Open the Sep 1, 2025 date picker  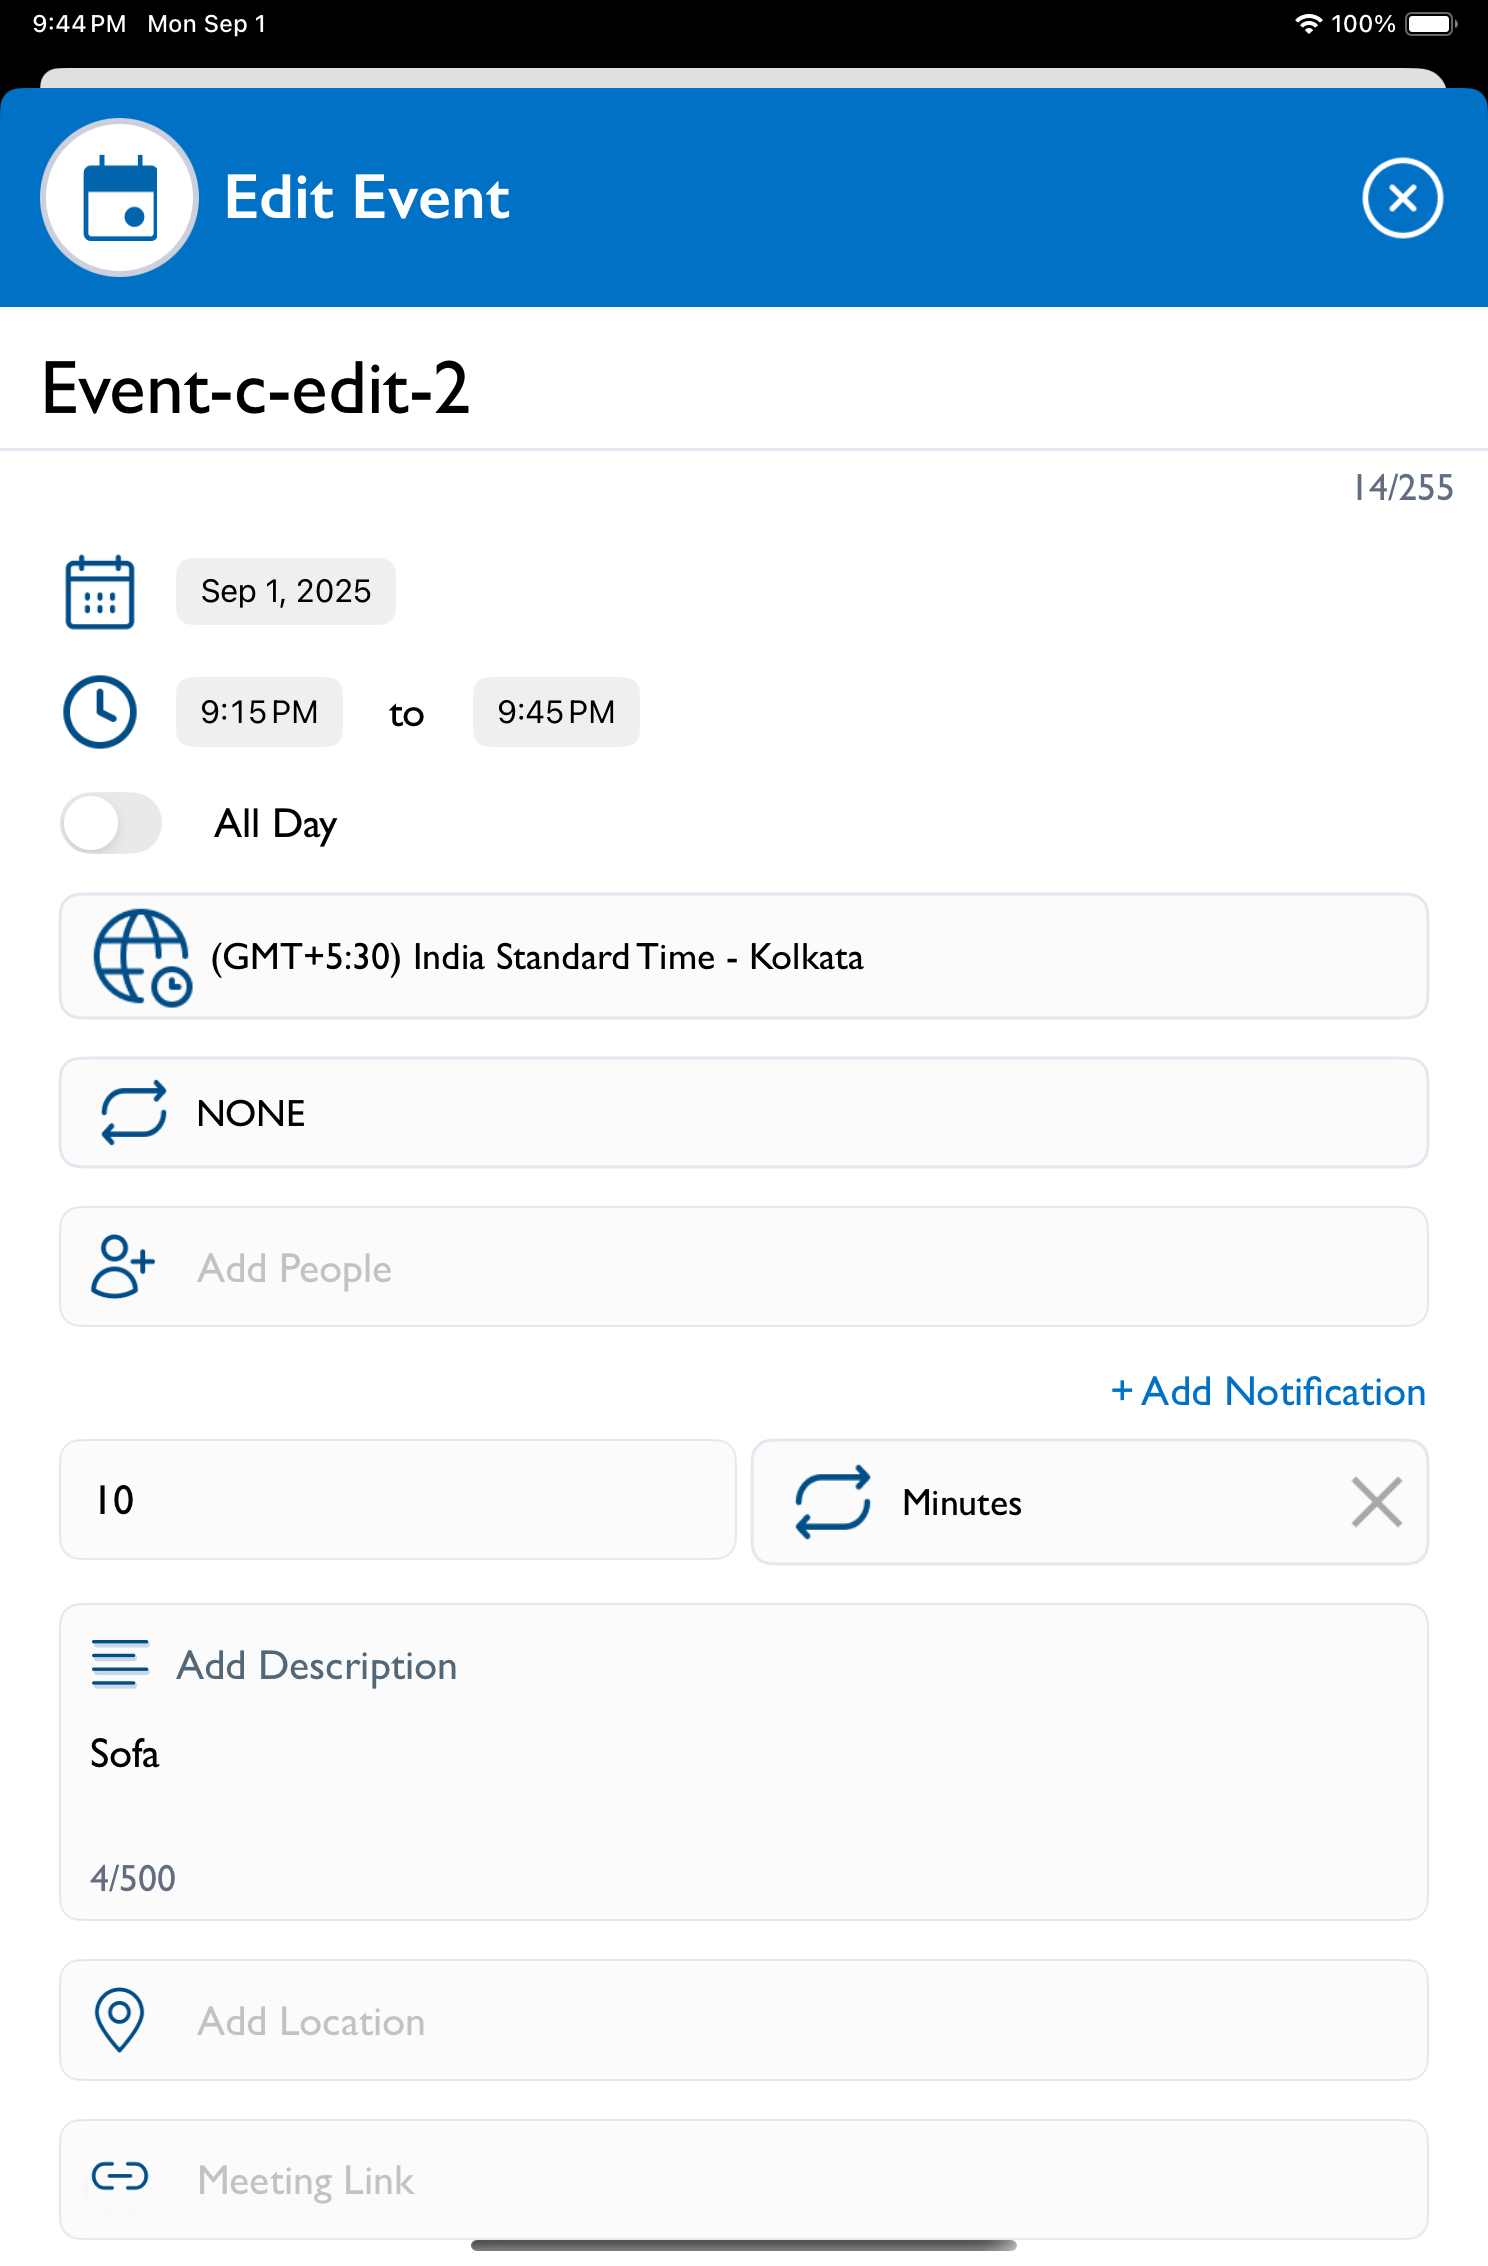click(286, 591)
